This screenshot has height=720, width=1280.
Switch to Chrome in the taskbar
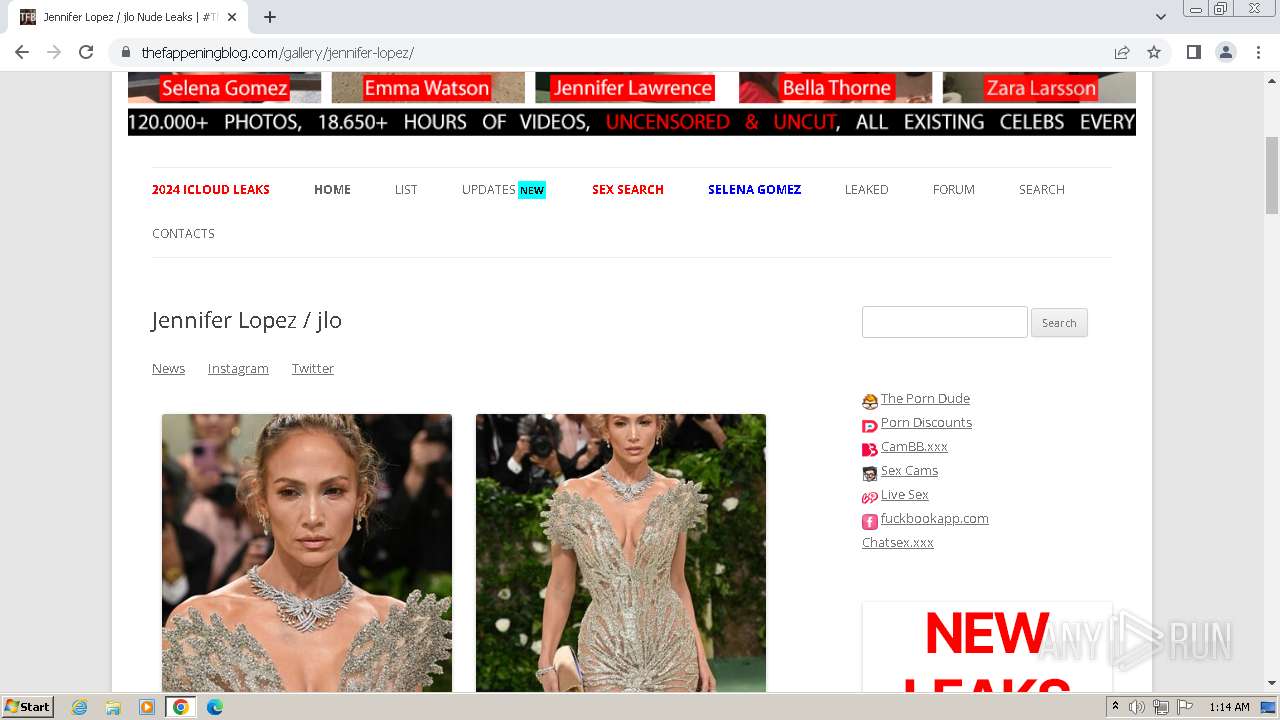pyautogui.click(x=180, y=707)
